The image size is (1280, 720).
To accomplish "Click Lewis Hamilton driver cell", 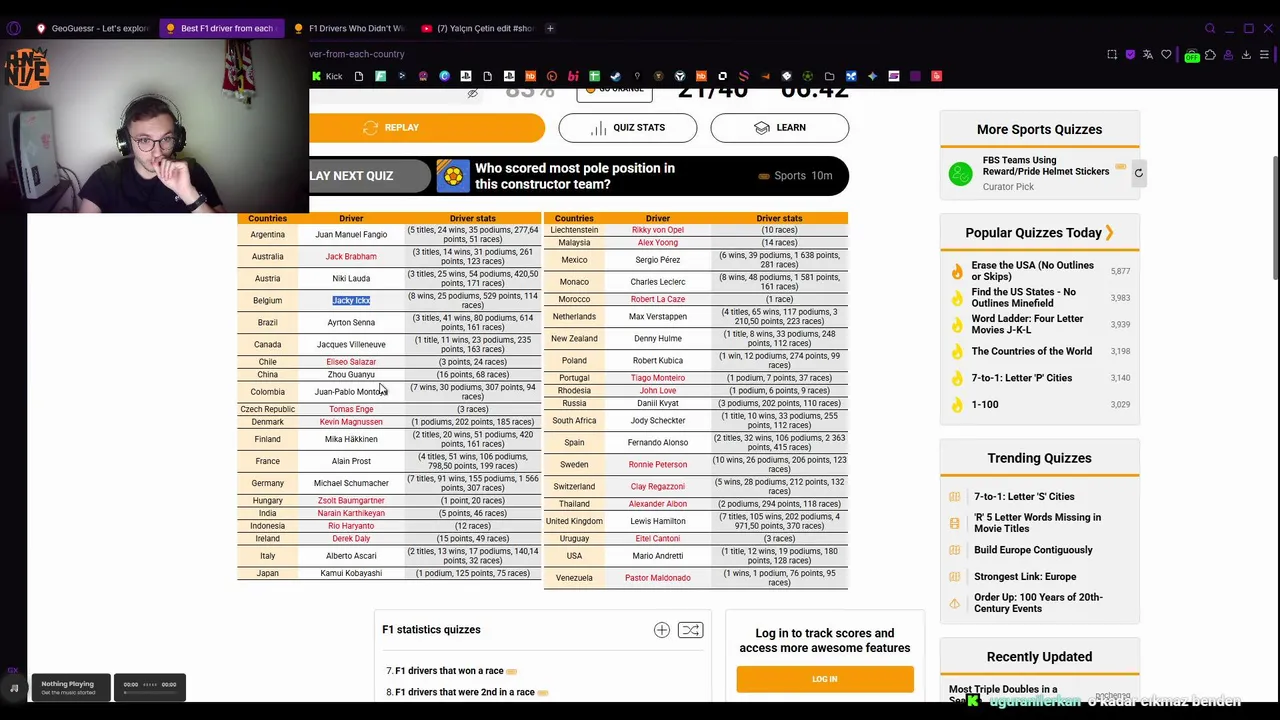I will tap(658, 521).
